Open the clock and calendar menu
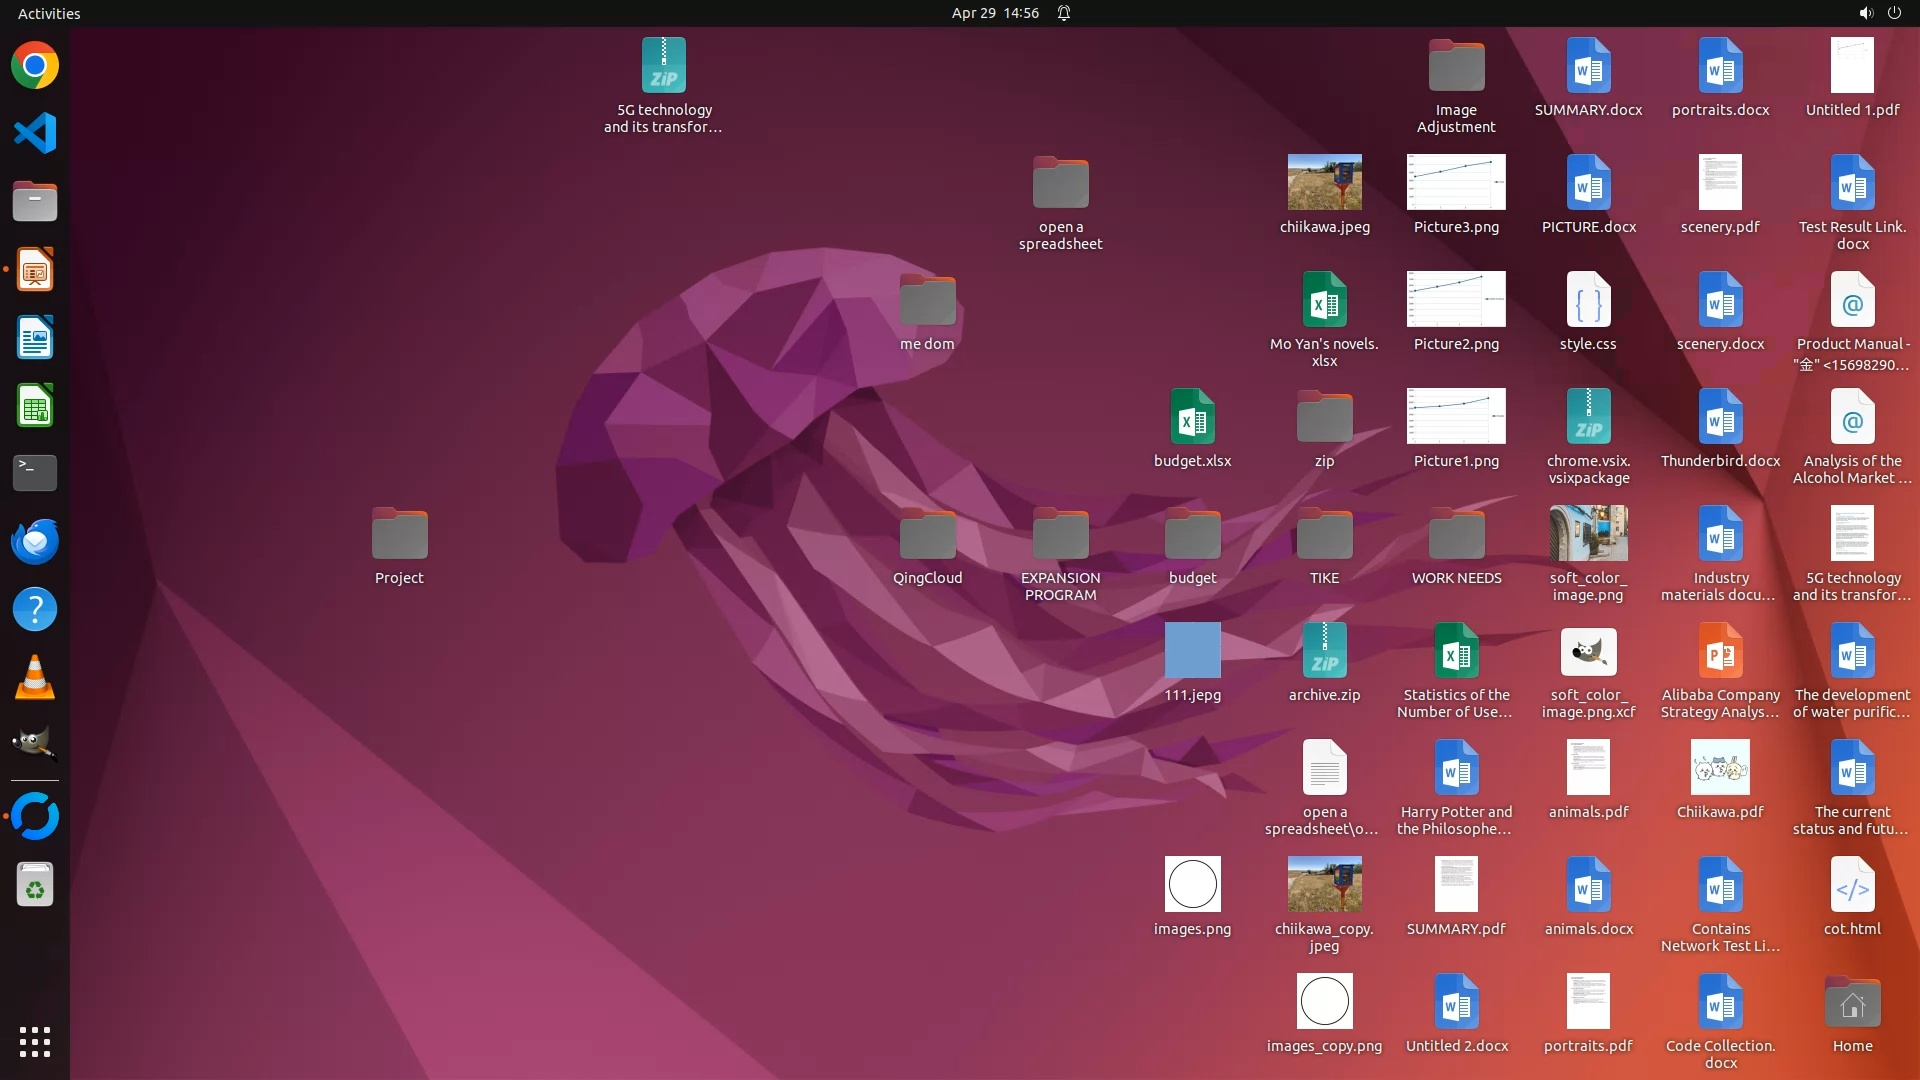 (x=994, y=13)
